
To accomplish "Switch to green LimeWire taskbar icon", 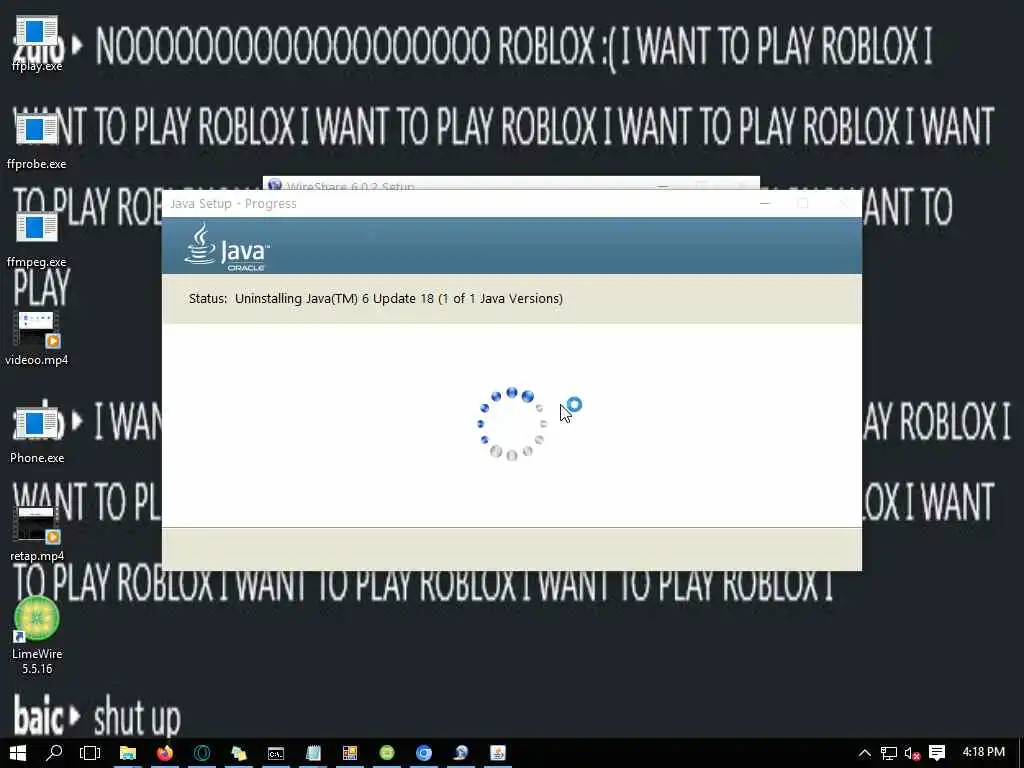I will (x=387, y=753).
